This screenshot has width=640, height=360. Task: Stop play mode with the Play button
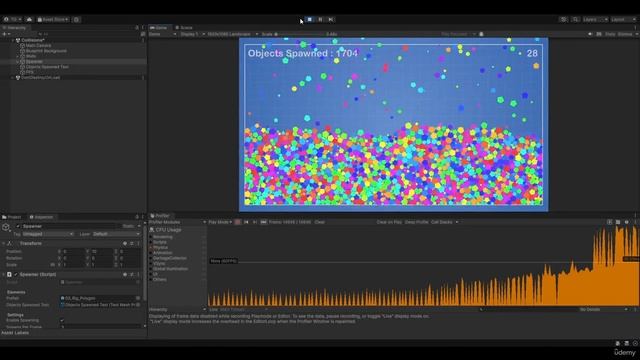[310, 19]
